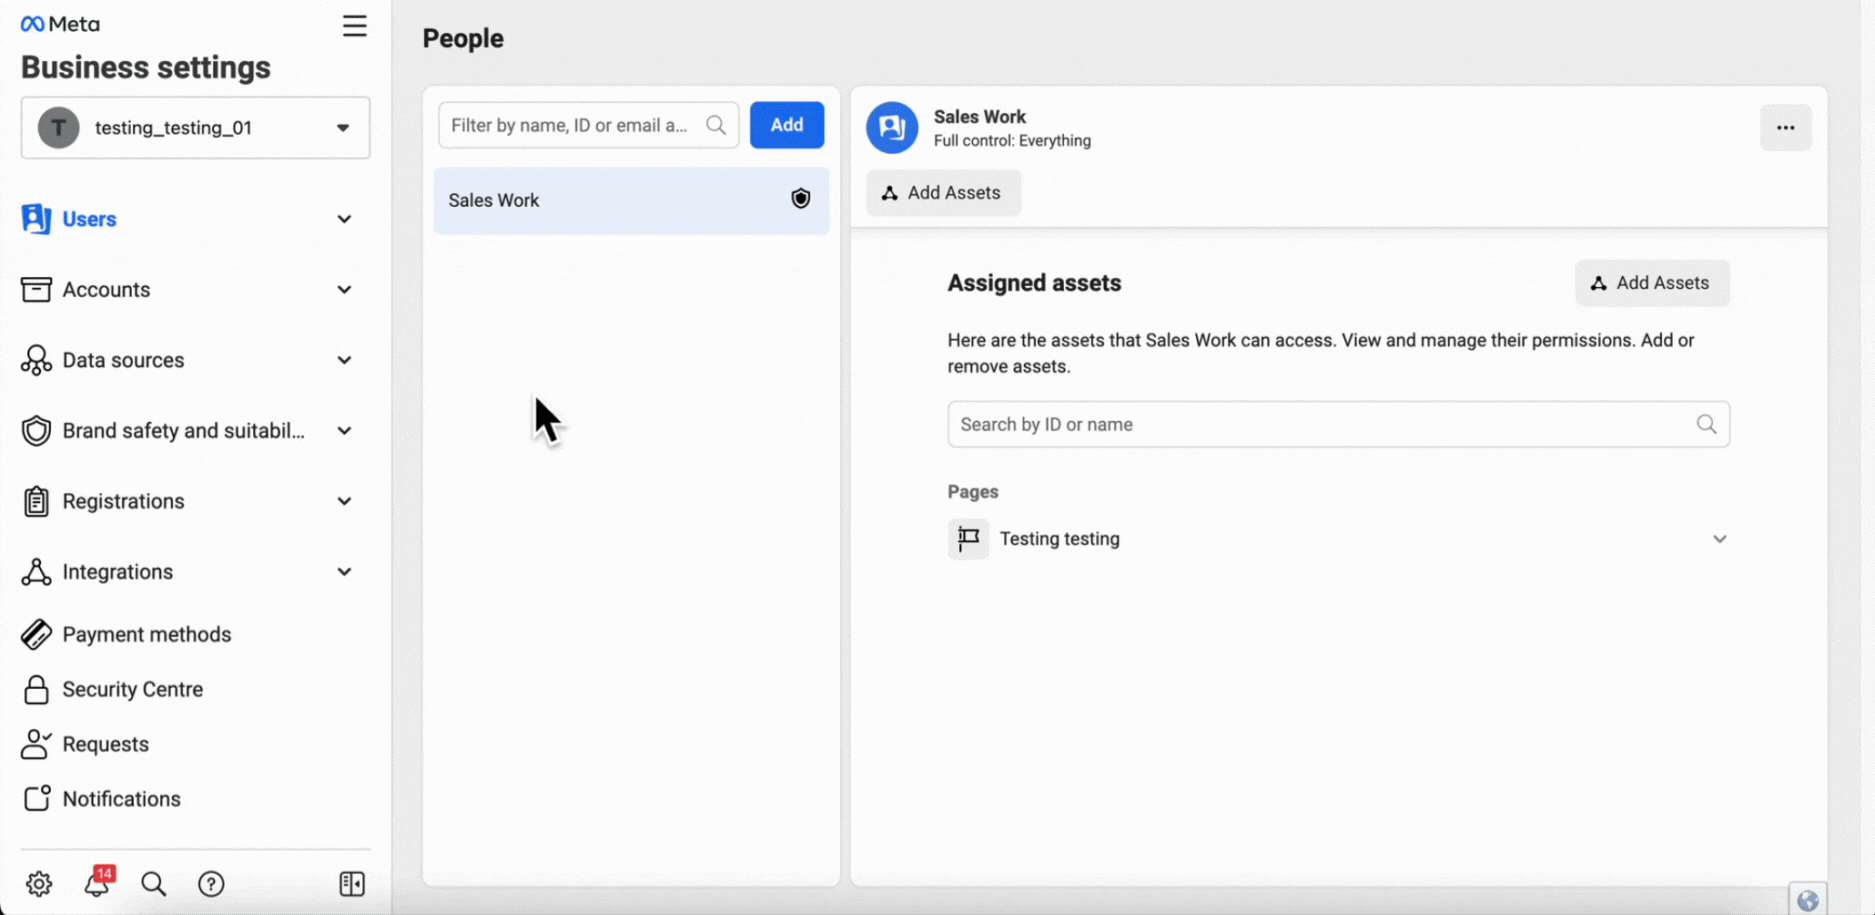
Task: Expand the Accounts section chevron
Action: 344,290
